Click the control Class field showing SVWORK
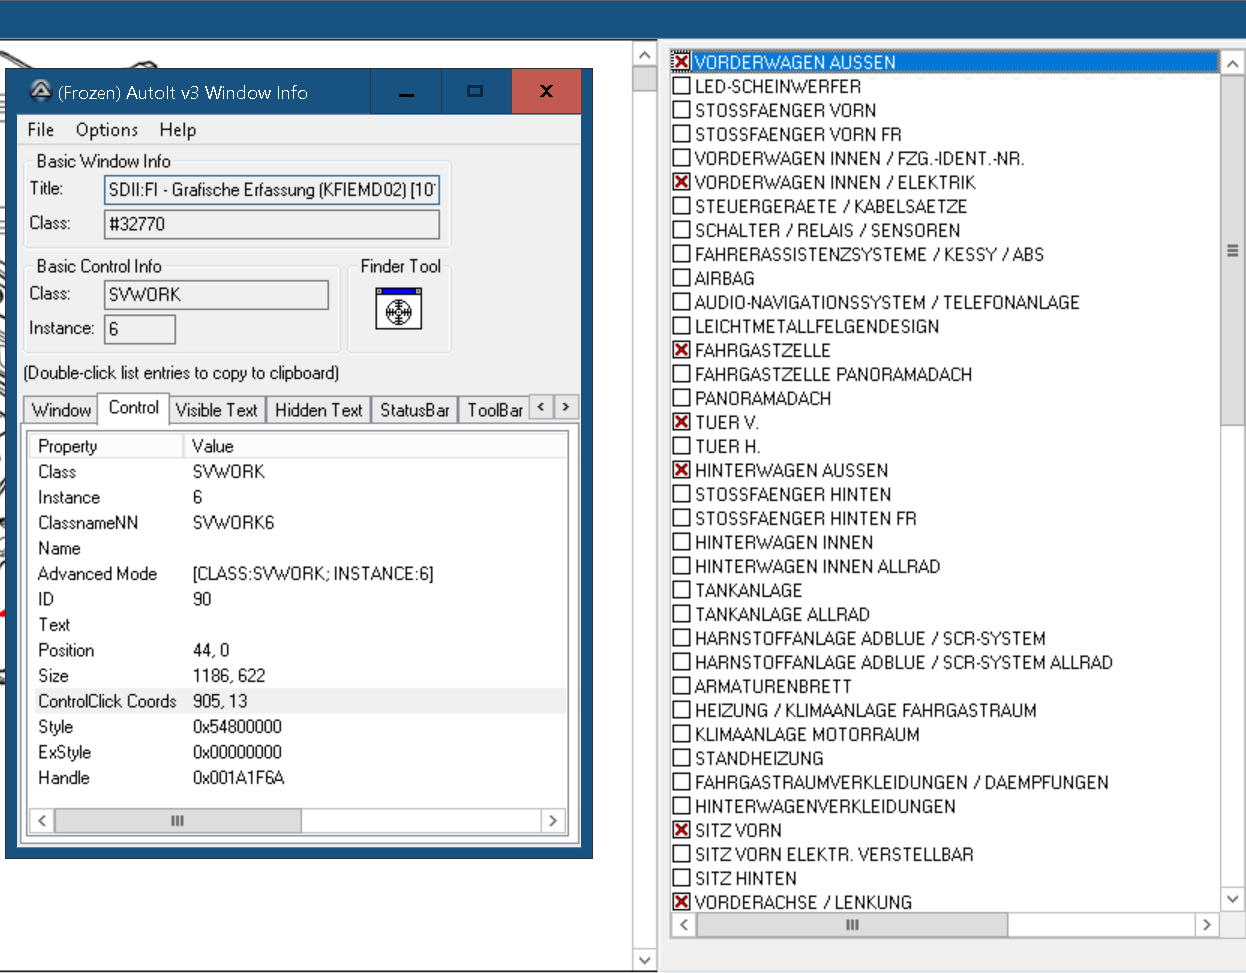The height and width of the screenshot is (973, 1246). tap(216, 295)
